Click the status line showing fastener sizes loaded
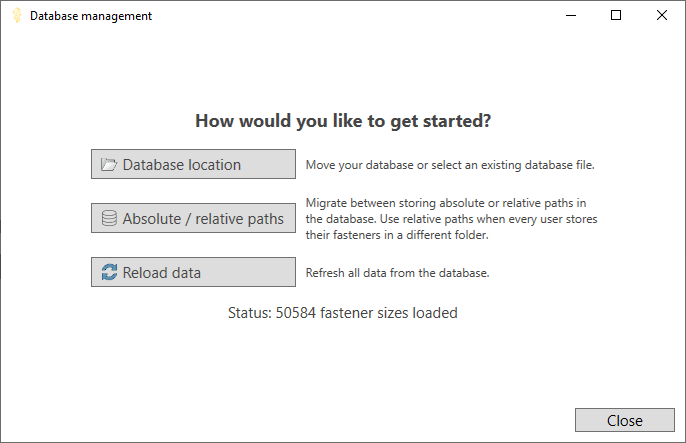This screenshot has width=686, height=443. [x=343, y=313]
